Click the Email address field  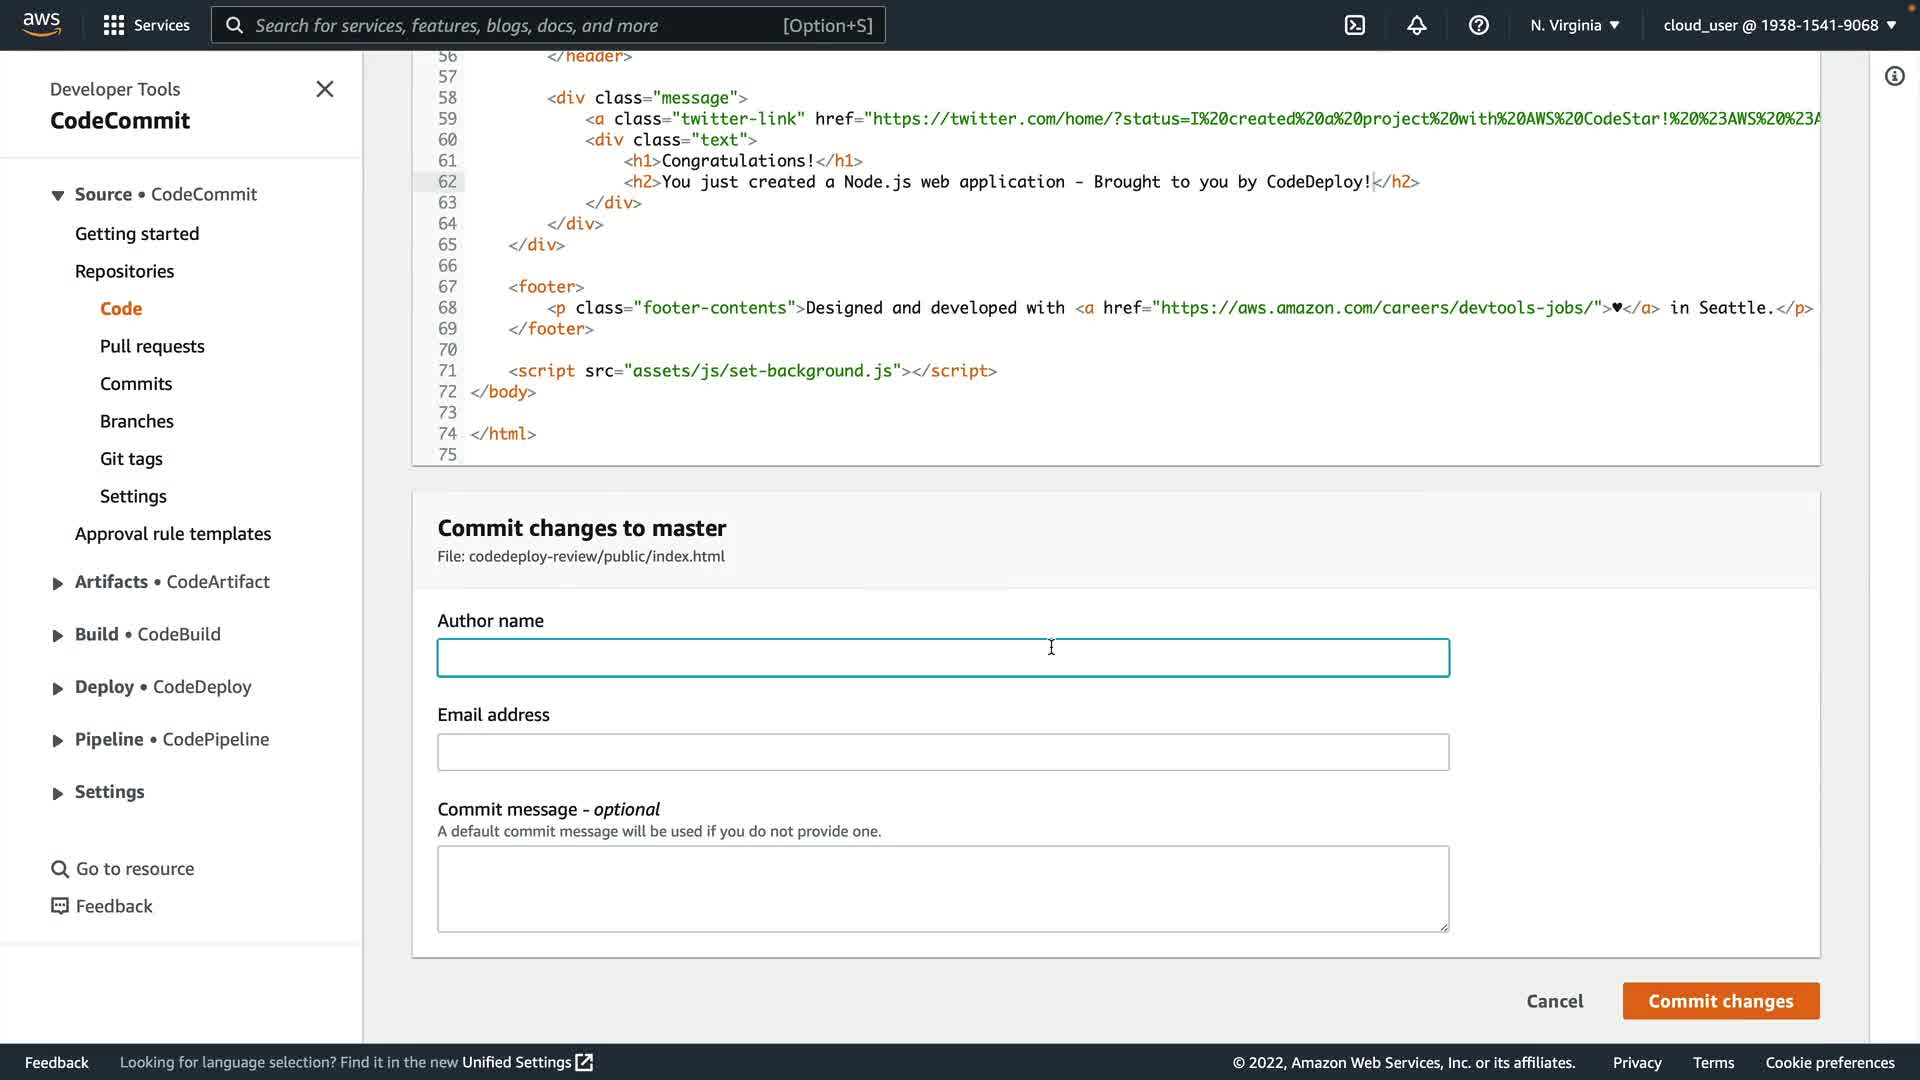942,752
